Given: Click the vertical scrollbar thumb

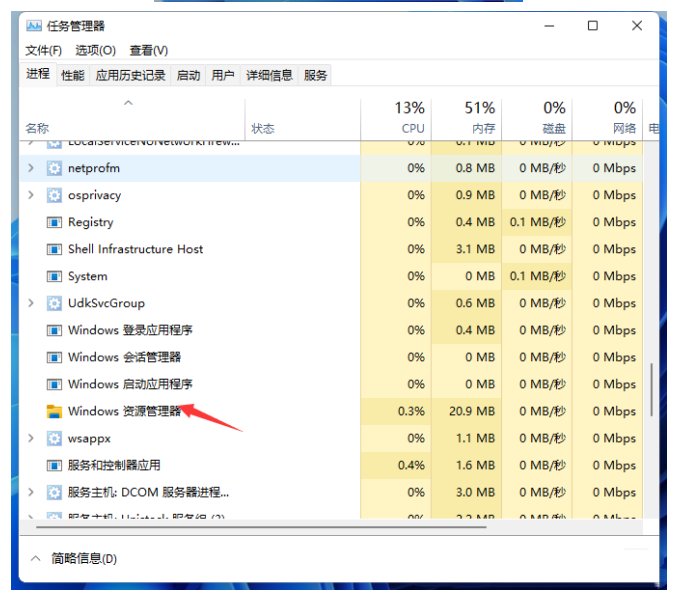Looking at the screenshot, I should [x=652, y=390].
